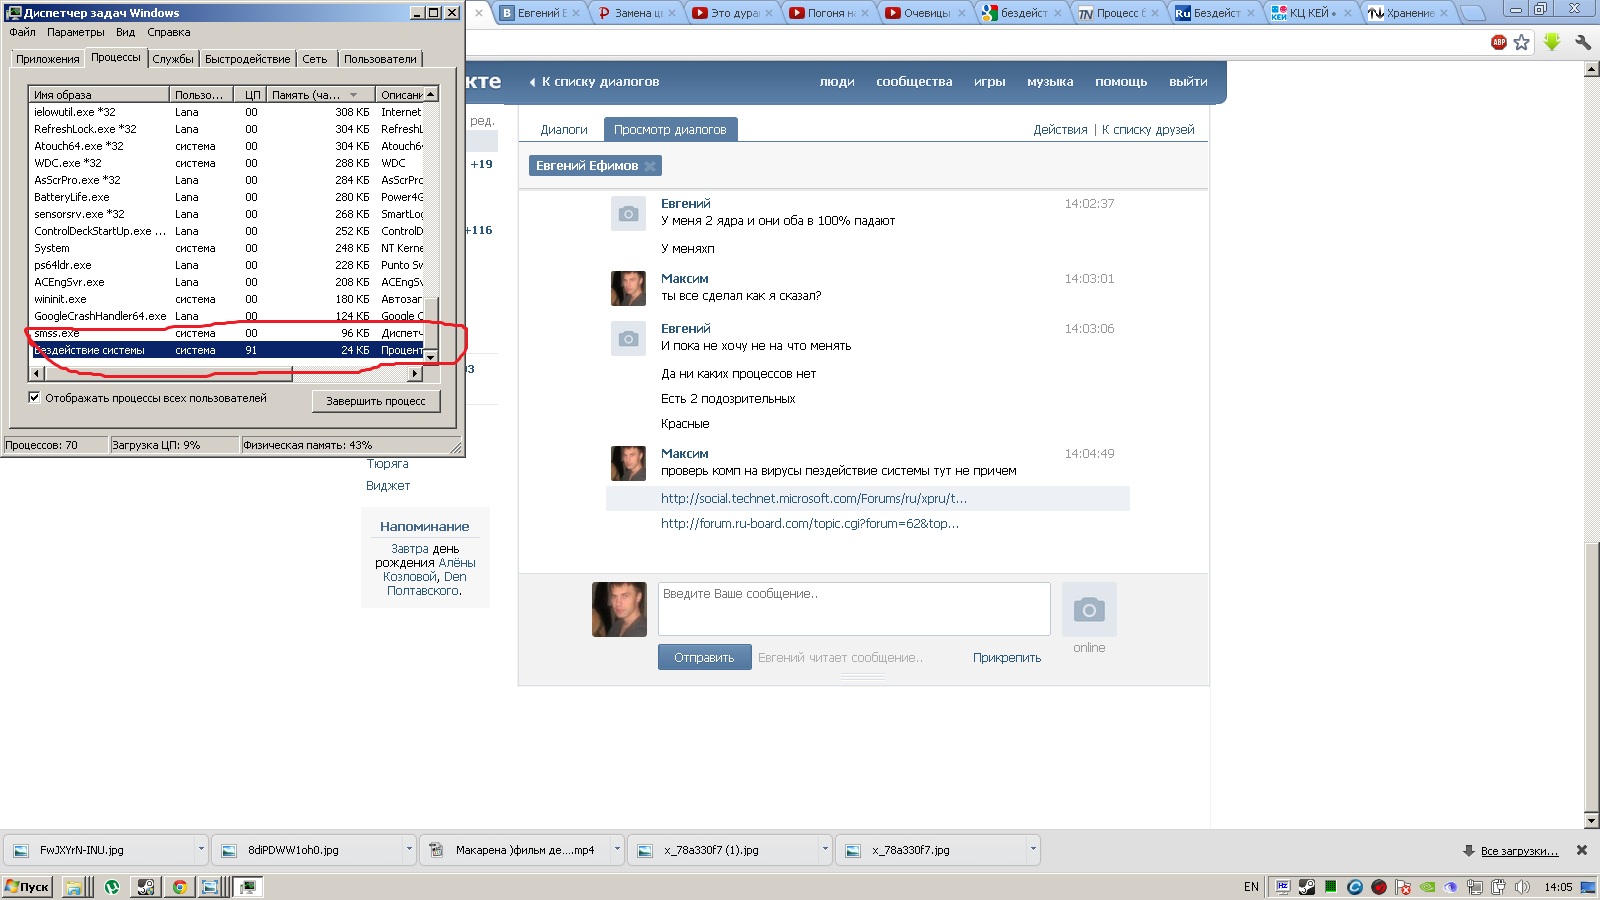Viewport: 1600px width, 900px height.
Task: Switch to the Быстродействие tab
Action: [x=248, y=59]
